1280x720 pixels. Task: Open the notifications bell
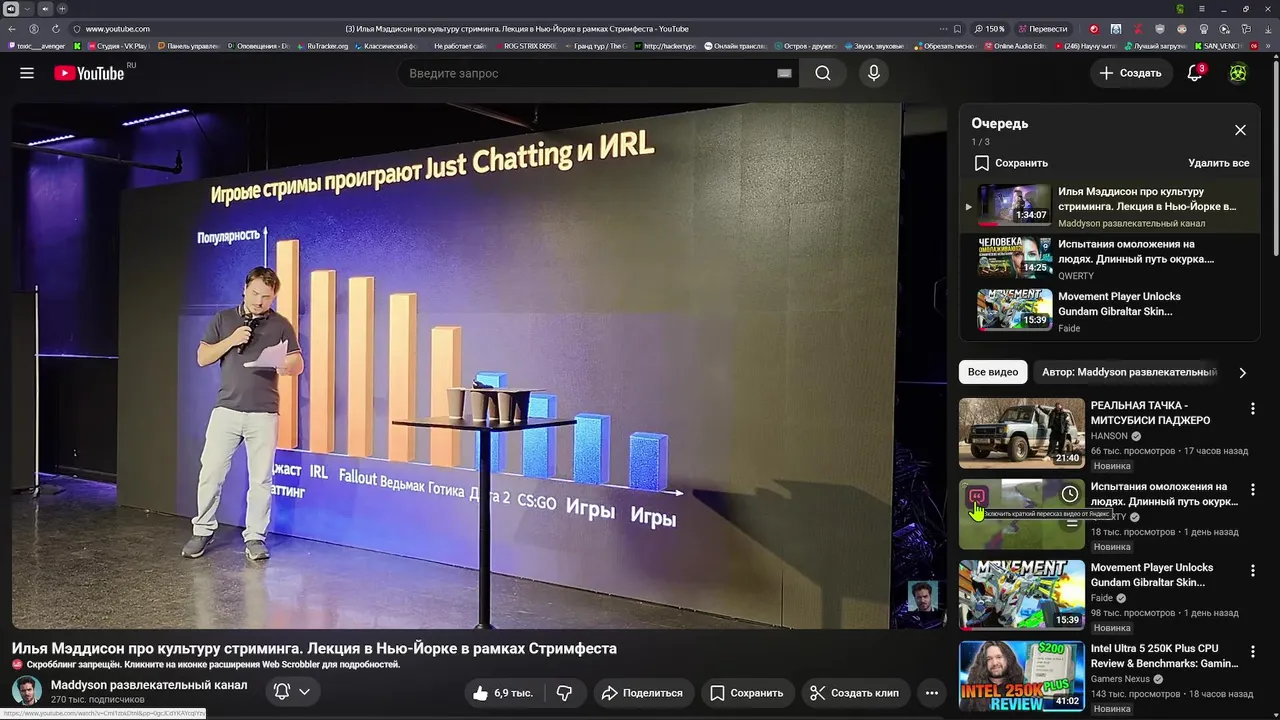pyautogui.click(x=1195, y=73)
